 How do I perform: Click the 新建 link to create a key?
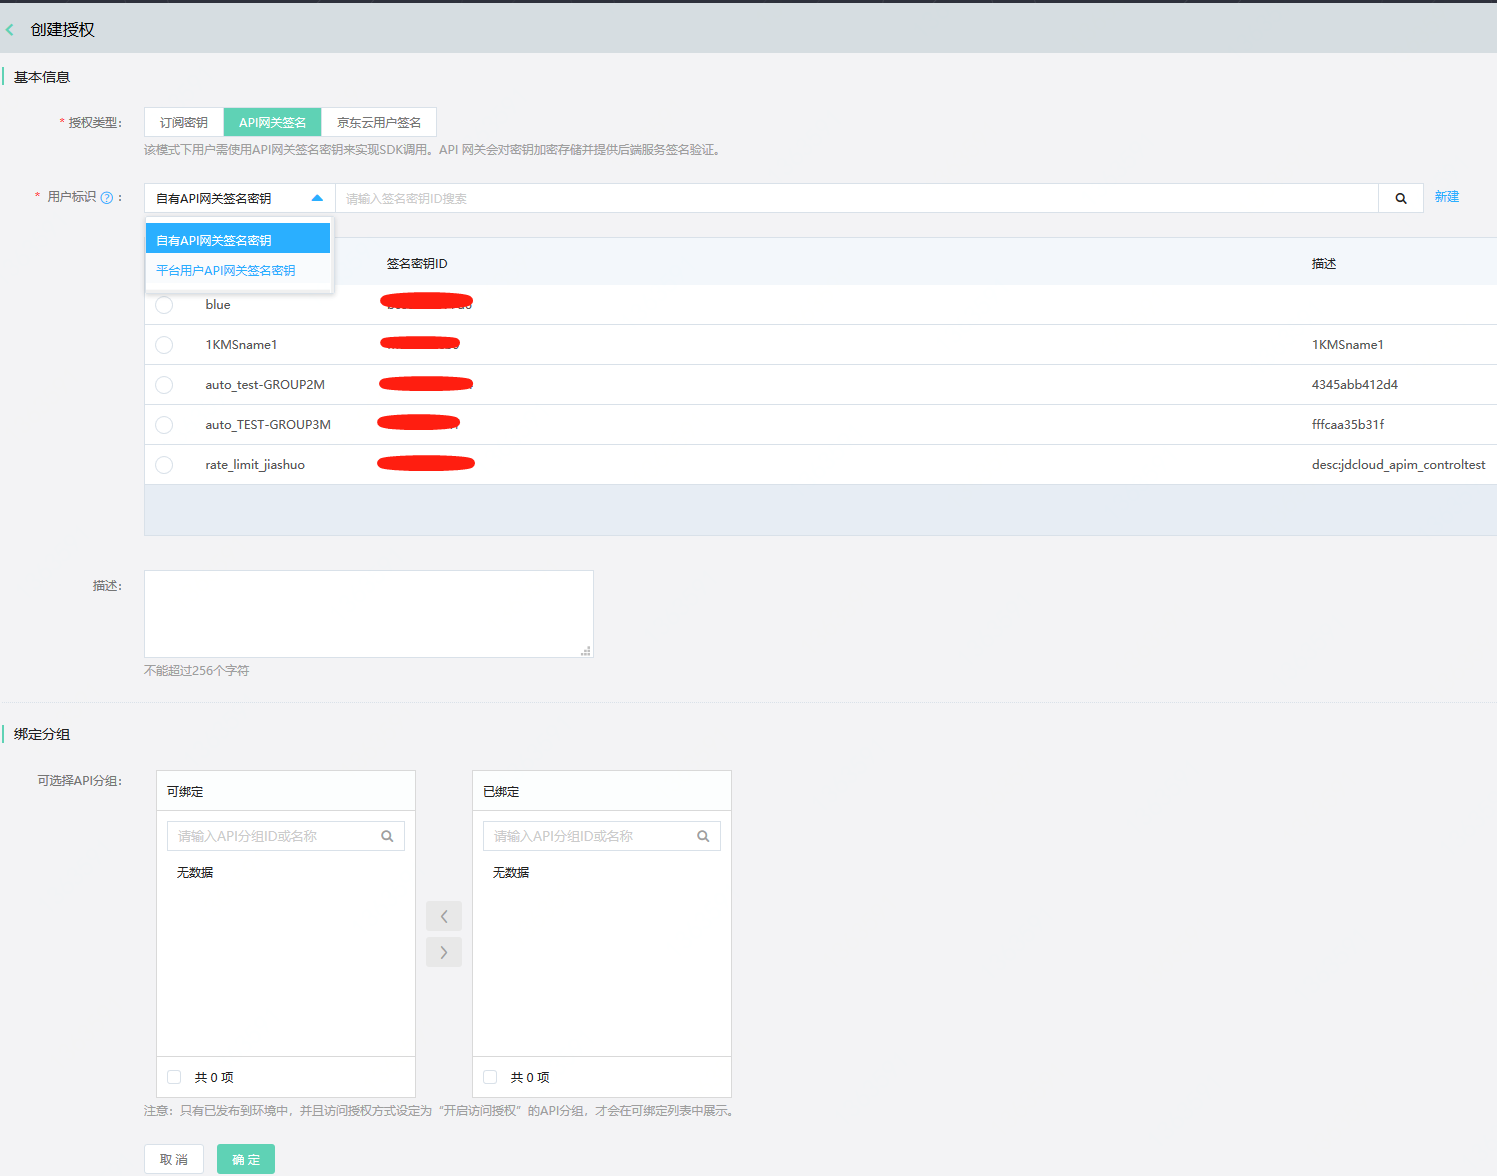(1447, 196)
